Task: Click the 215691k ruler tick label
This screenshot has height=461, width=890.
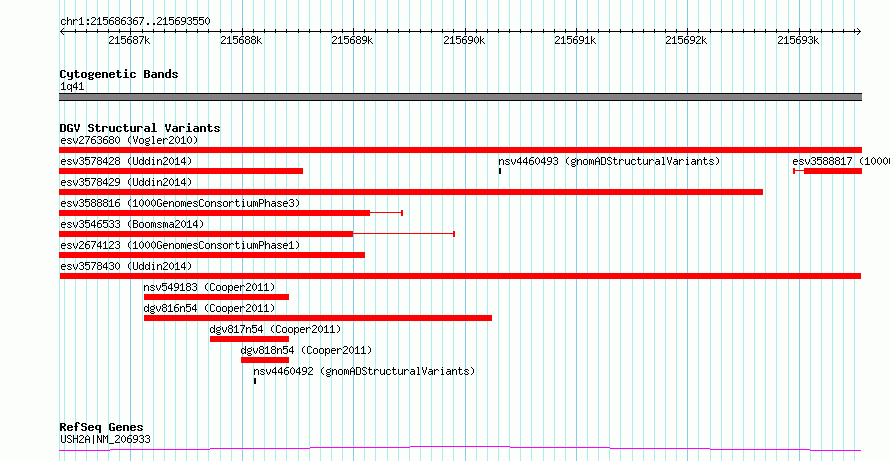Action: tap(576, 40)
